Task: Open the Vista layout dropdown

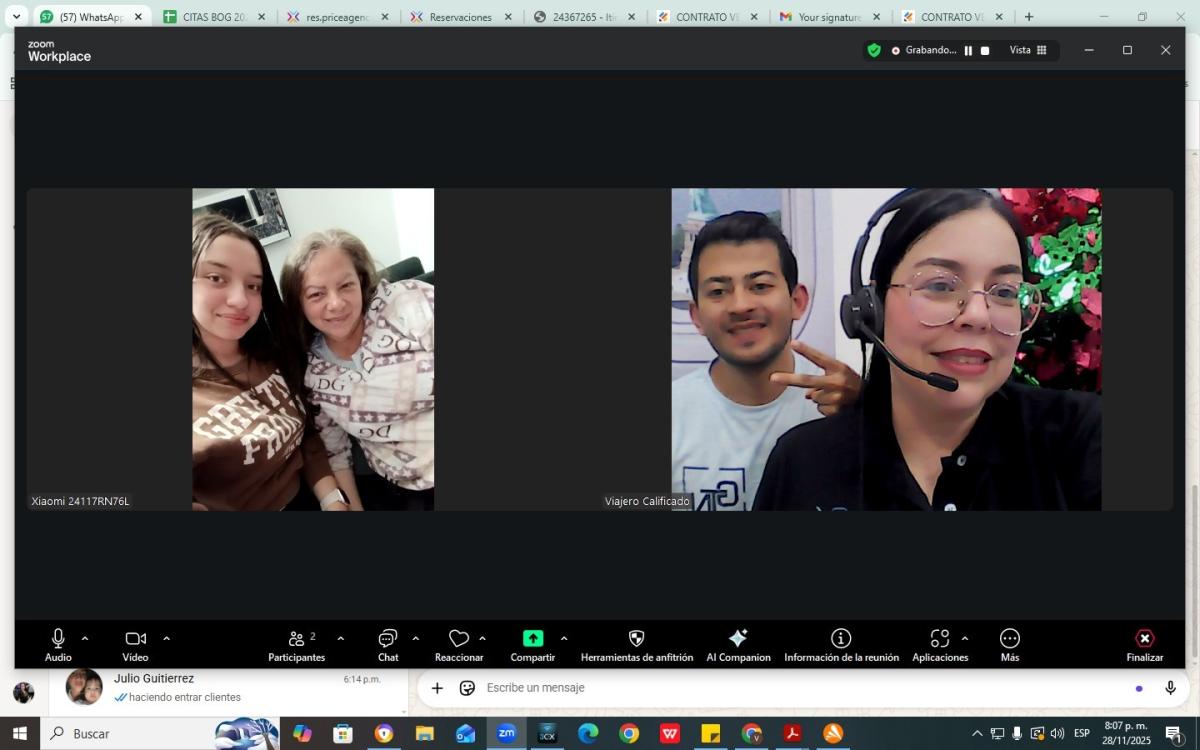Action: click(1028, 50)
